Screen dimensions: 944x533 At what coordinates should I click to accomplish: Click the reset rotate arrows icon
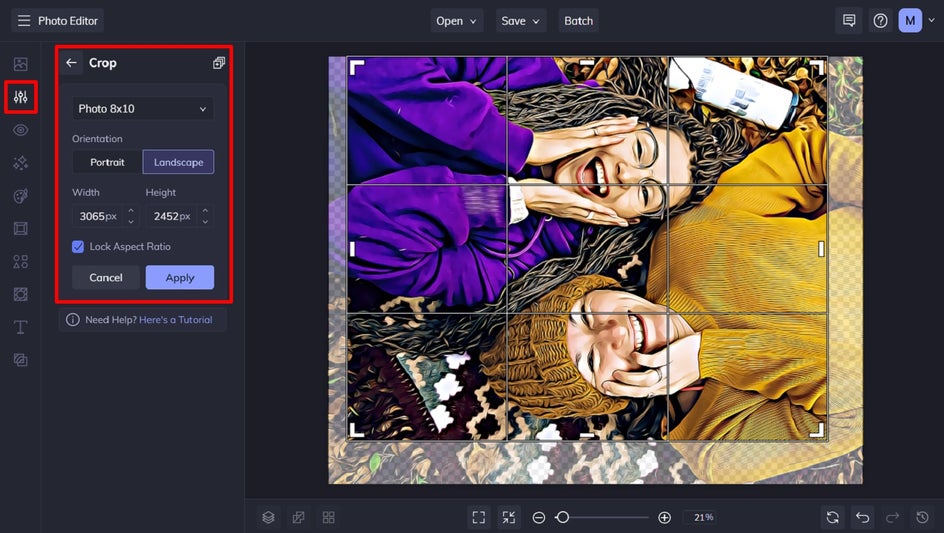pyautogui.click(x=833, y=517)
